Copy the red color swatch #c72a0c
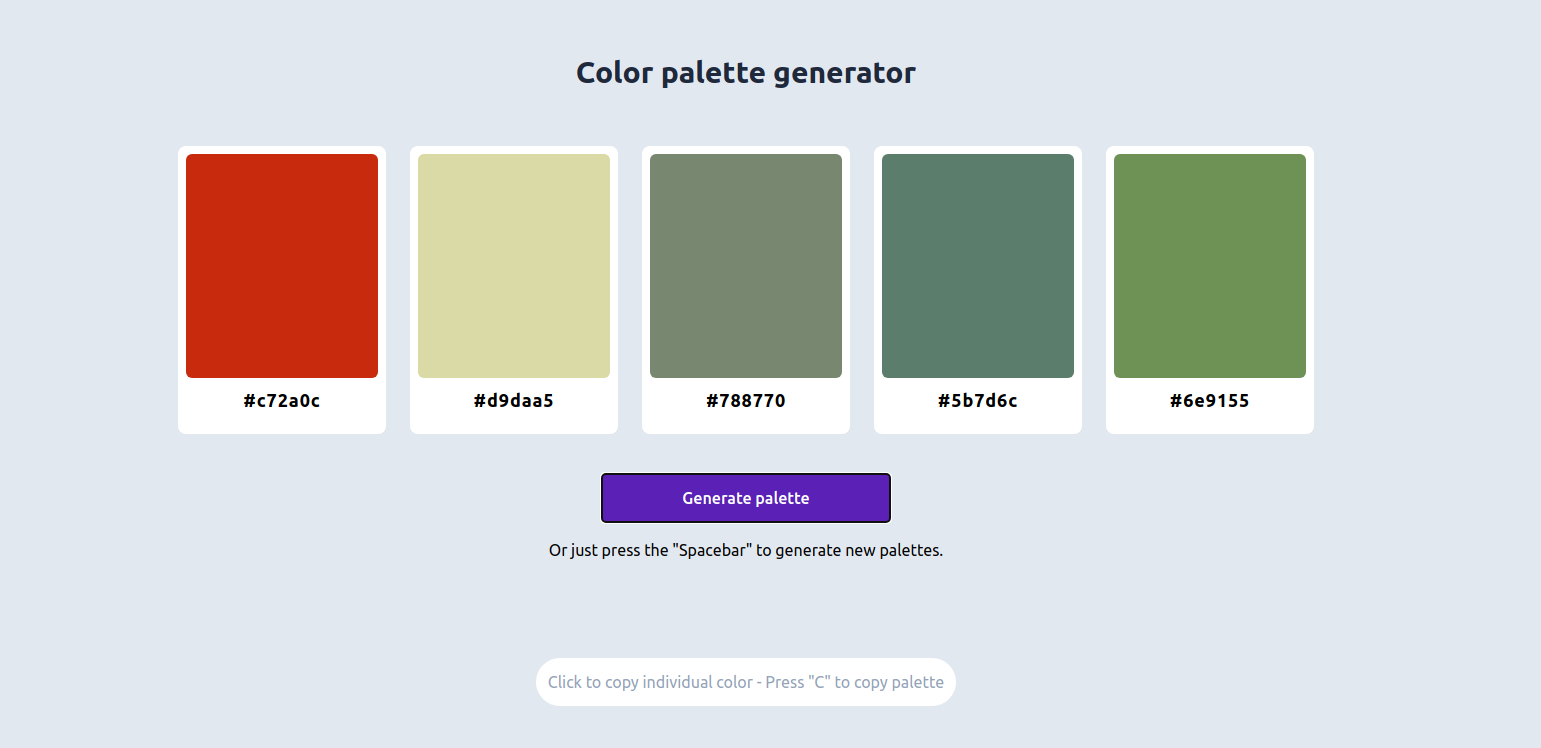This screenshot has width=1541, height=748. (281, 265)
